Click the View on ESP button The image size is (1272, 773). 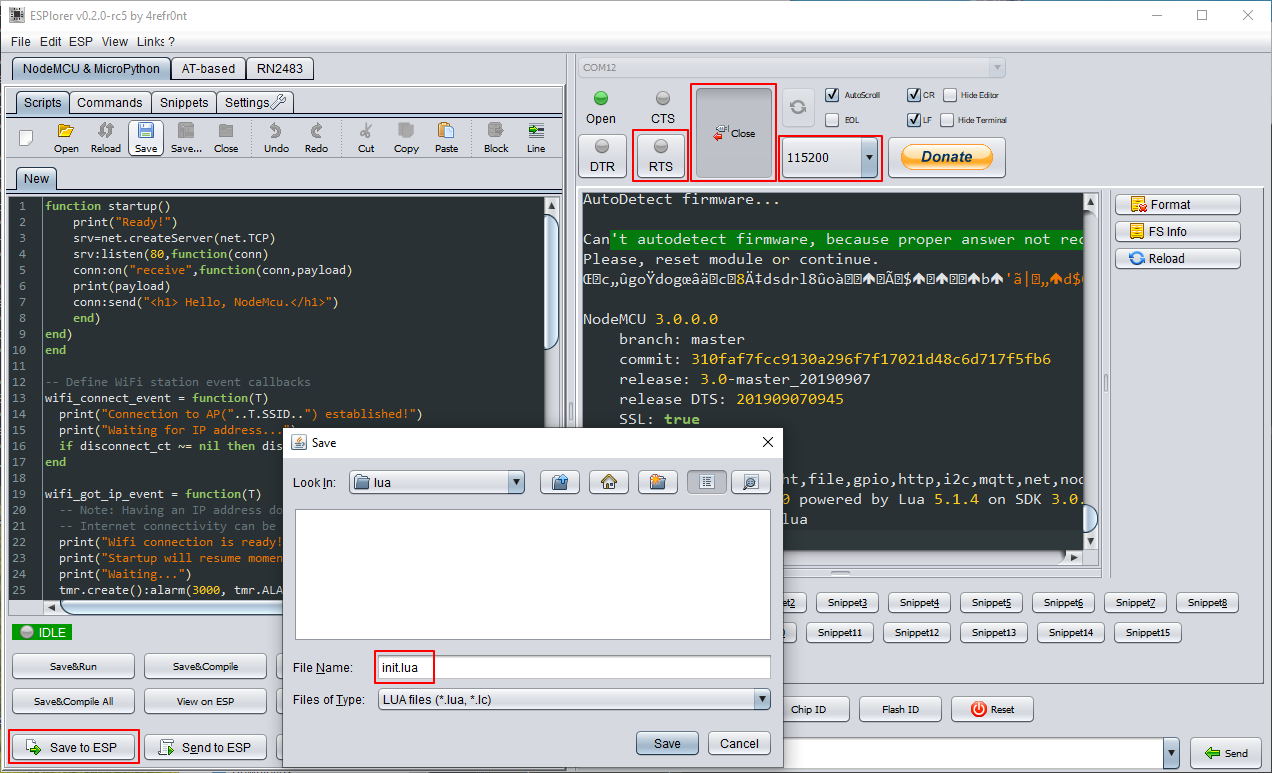(x=205, y=701)
